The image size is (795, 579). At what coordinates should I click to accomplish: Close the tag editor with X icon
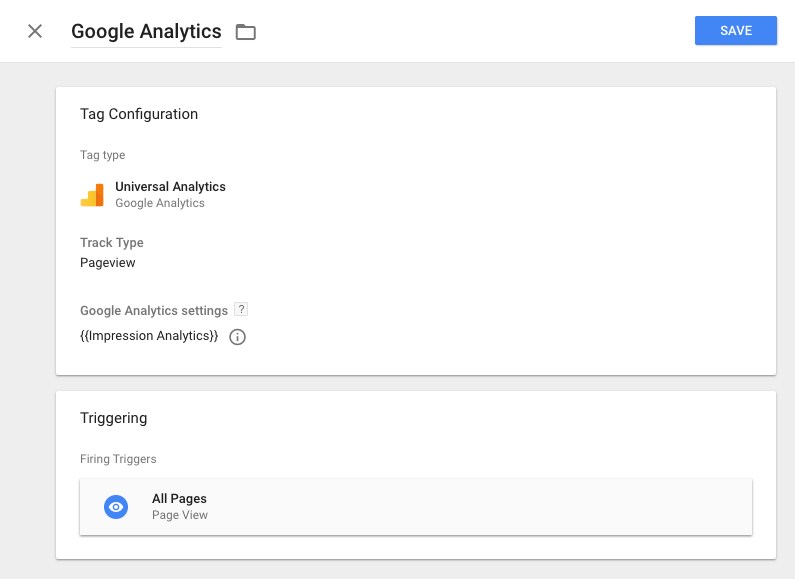[35, 31]
